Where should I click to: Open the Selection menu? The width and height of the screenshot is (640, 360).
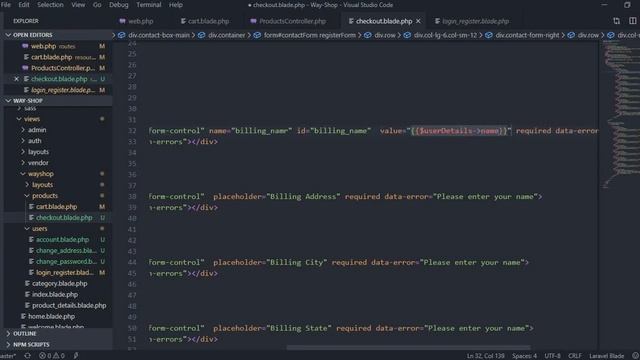click(50, 5)
